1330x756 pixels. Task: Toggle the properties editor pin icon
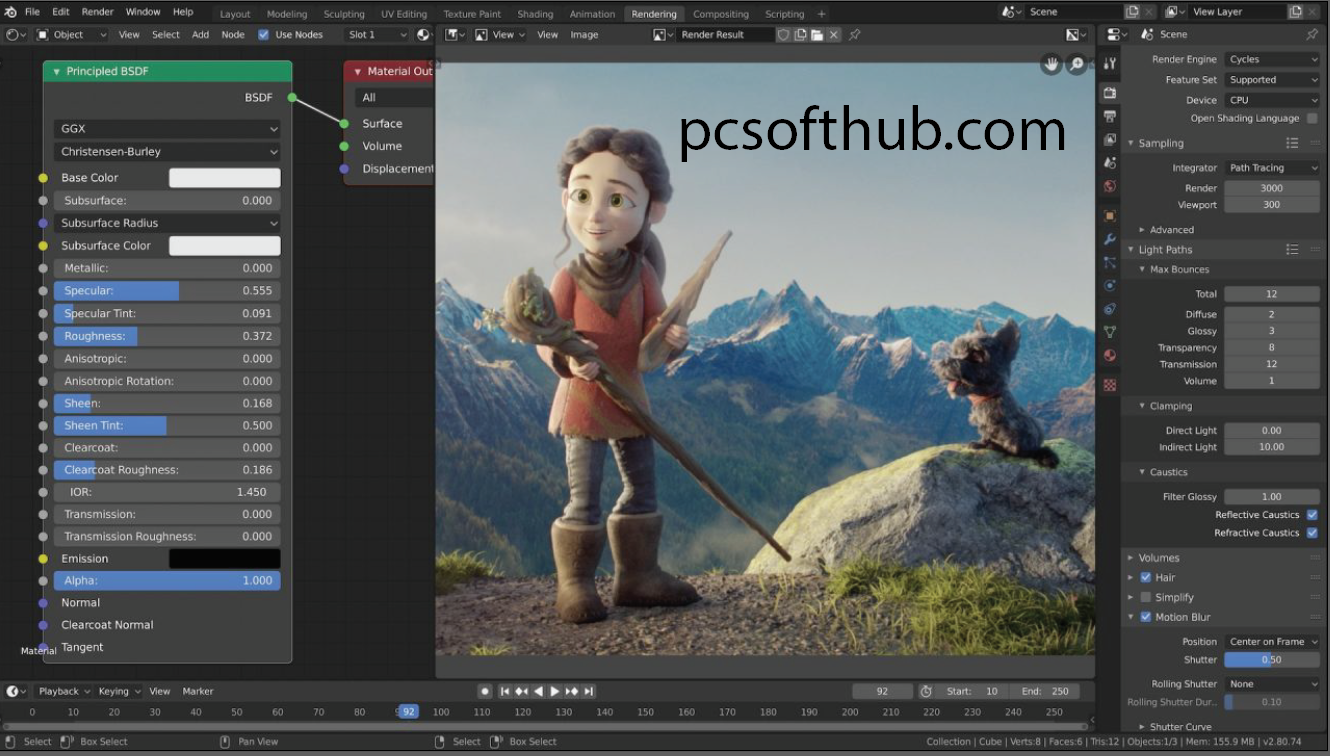(1312, 34)
